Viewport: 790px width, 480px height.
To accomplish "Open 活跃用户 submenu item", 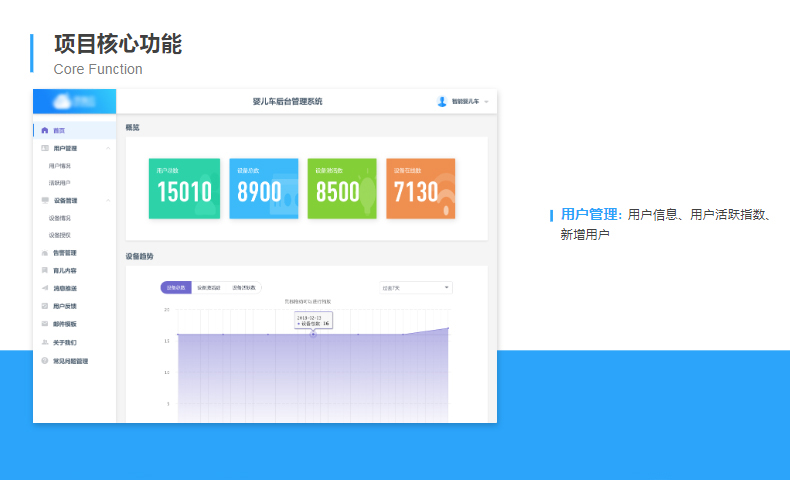I will point(60,183).
